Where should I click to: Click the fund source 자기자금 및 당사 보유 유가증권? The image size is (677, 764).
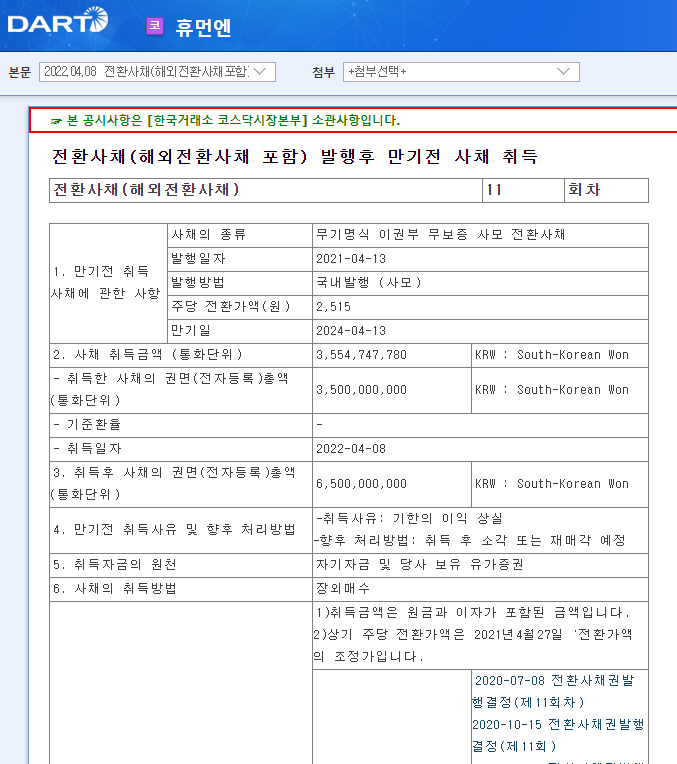point(420,565)
